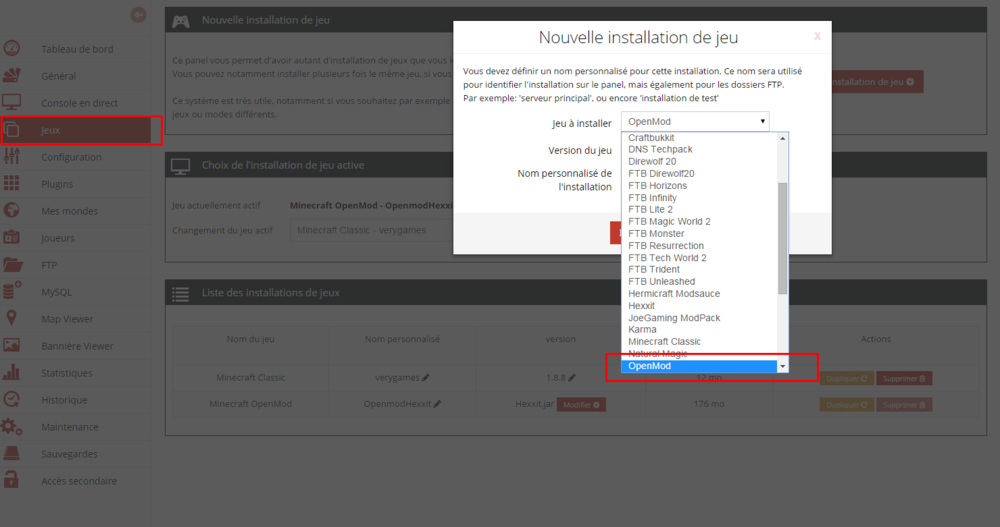Edit version 1.8.8 pencil icon

[x=572, y=378]
